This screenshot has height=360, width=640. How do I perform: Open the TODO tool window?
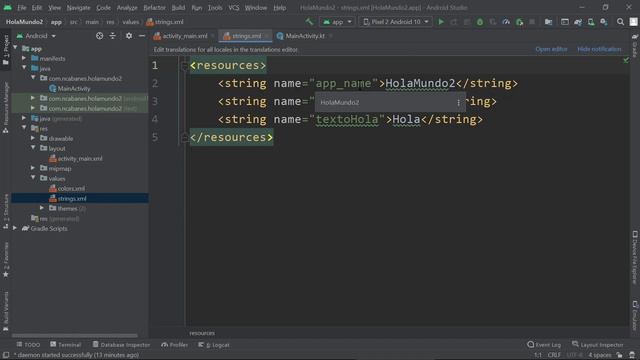(28, 345)
